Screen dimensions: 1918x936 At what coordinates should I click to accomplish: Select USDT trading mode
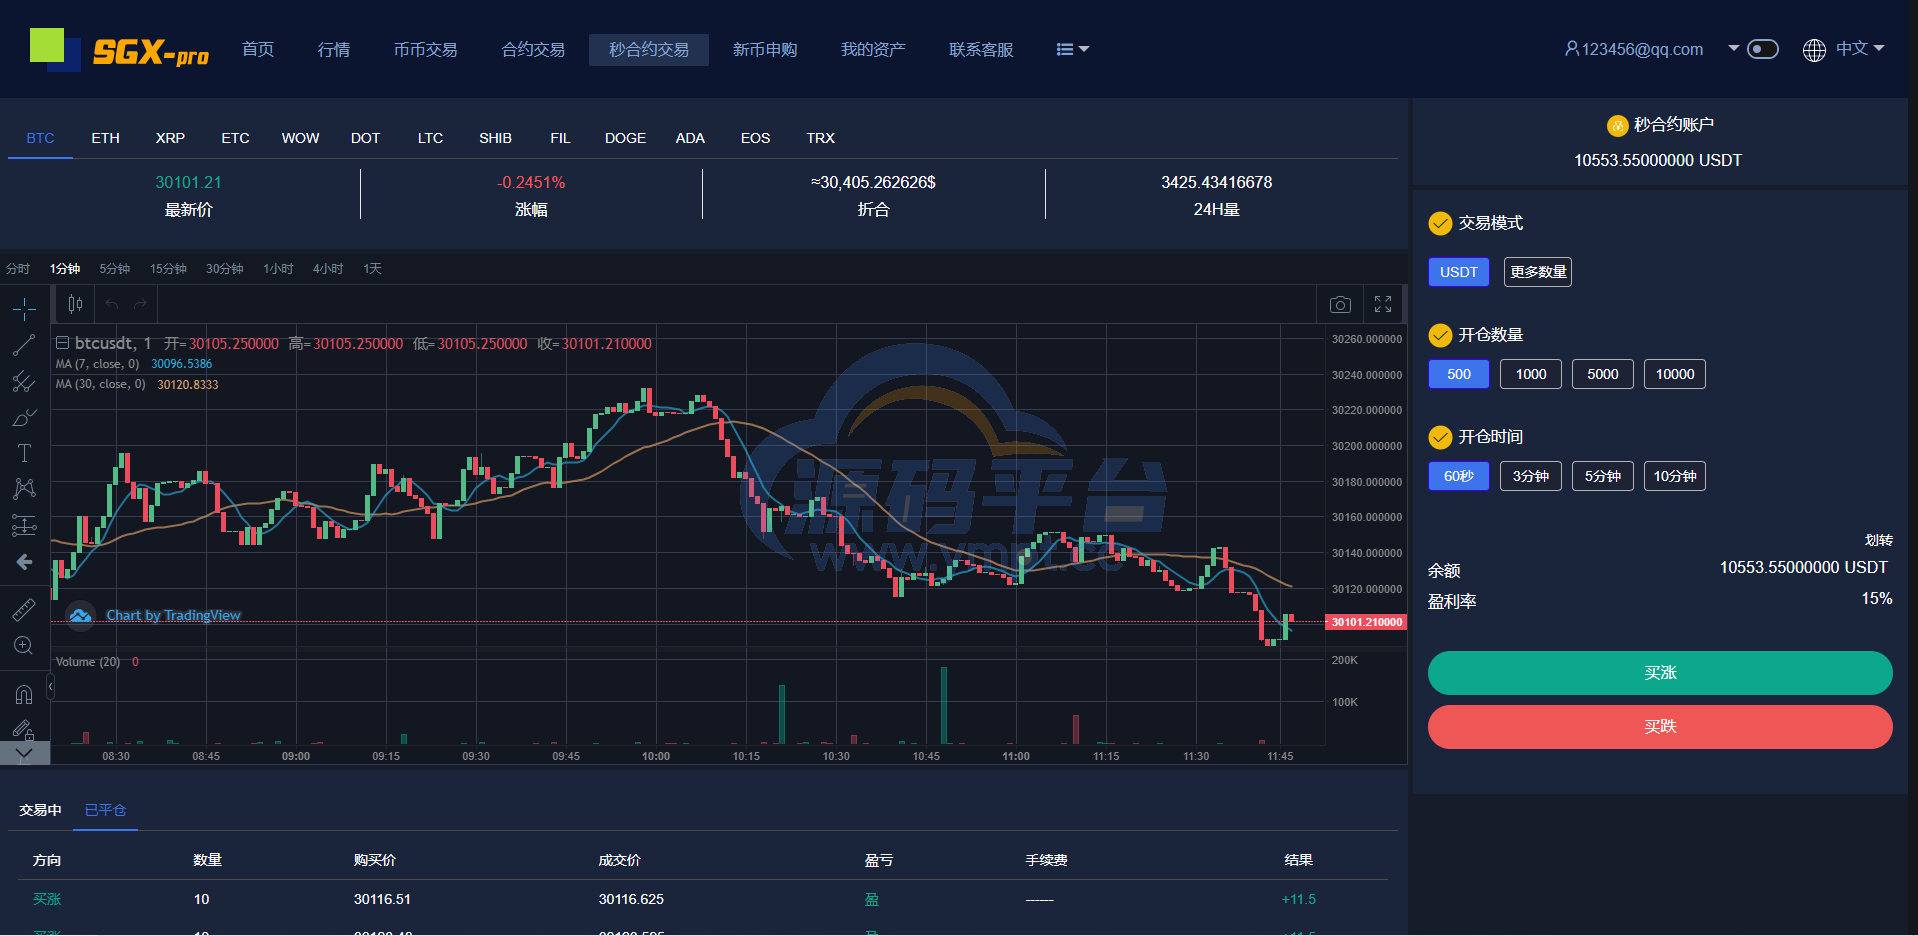(1459, 272)
